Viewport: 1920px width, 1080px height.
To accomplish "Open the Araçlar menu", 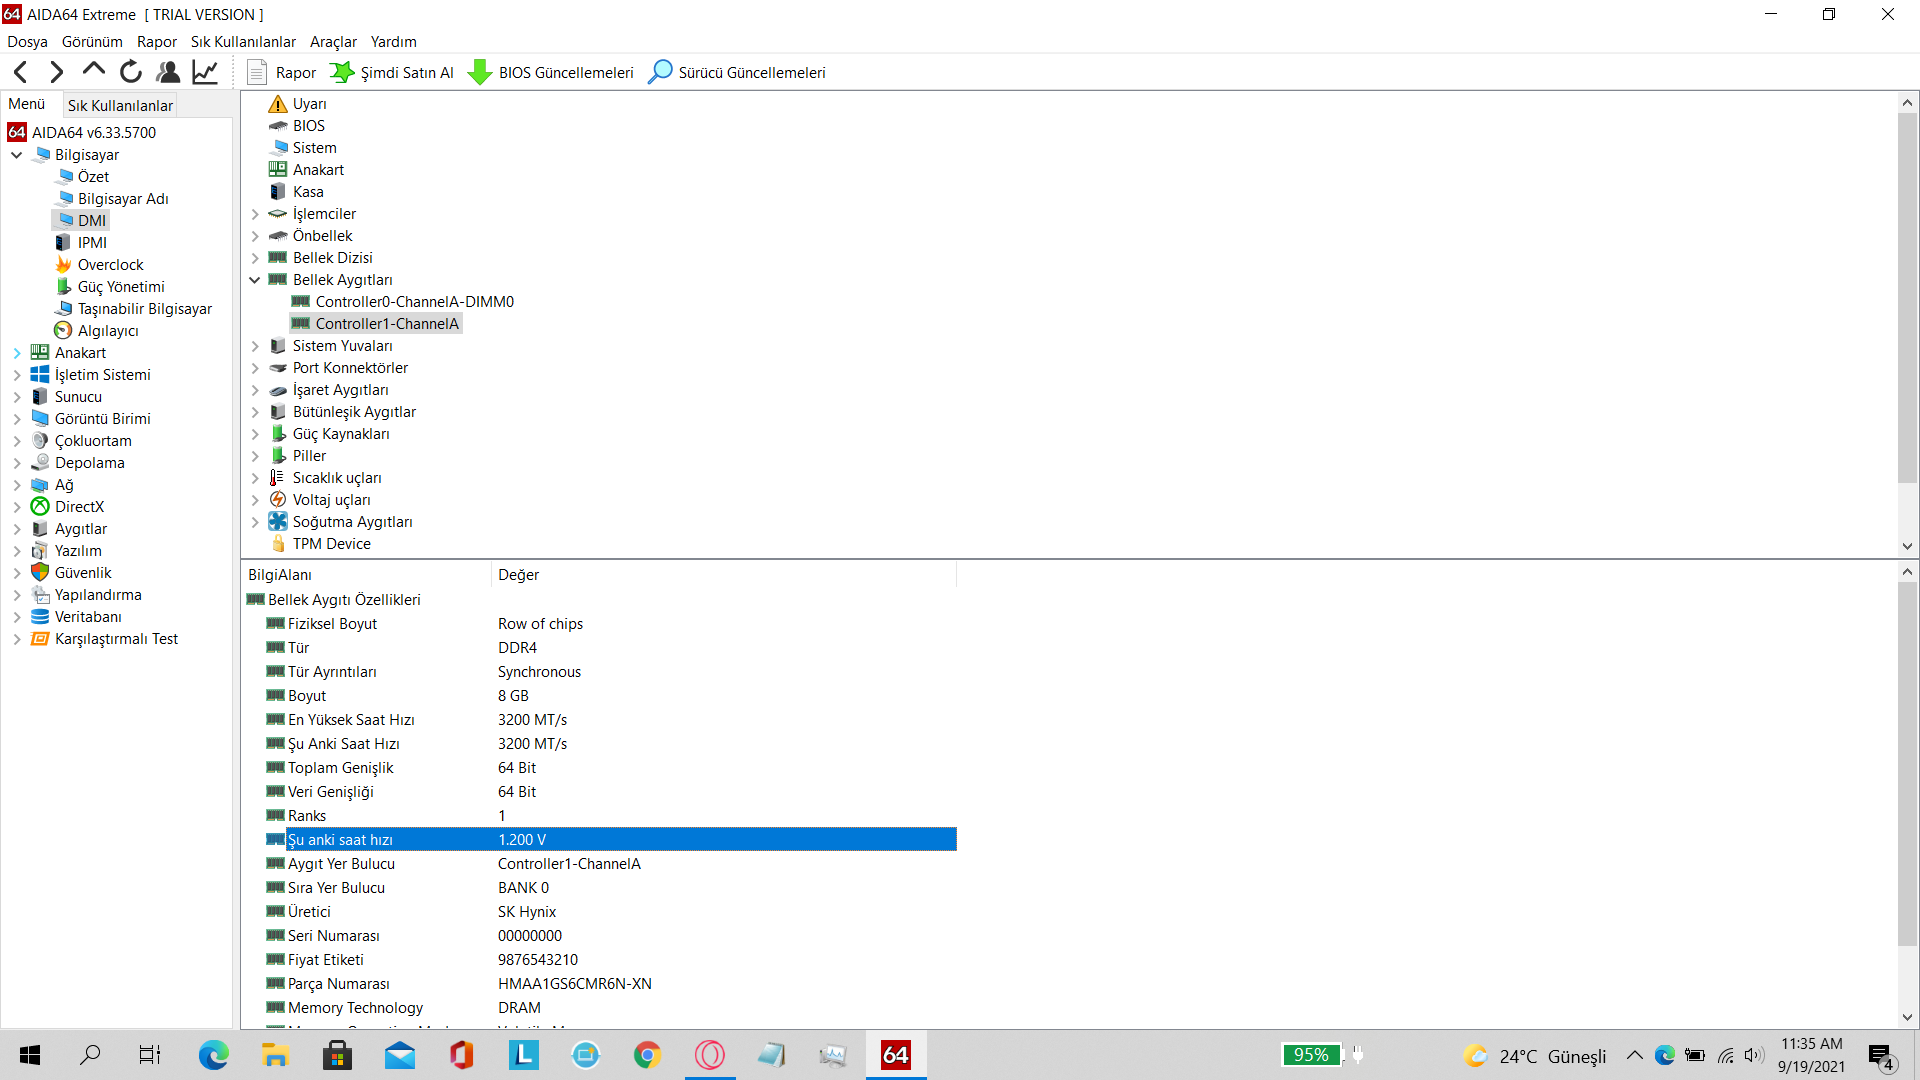I will click(333, 42).
